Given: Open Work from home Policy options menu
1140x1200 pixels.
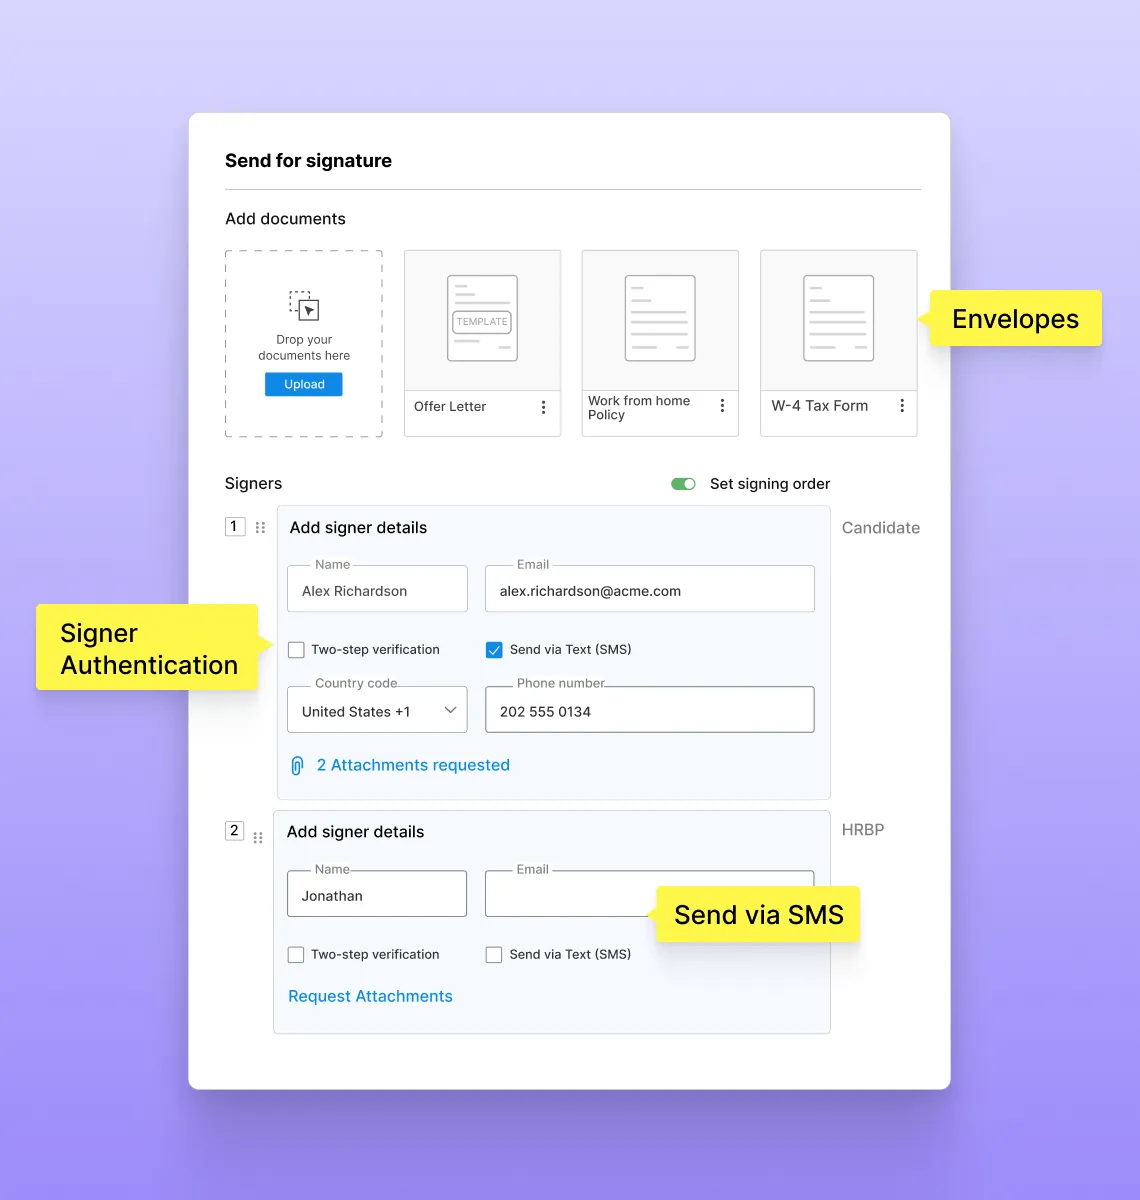Looking at the screenshot, I should (x=722, y=406).
